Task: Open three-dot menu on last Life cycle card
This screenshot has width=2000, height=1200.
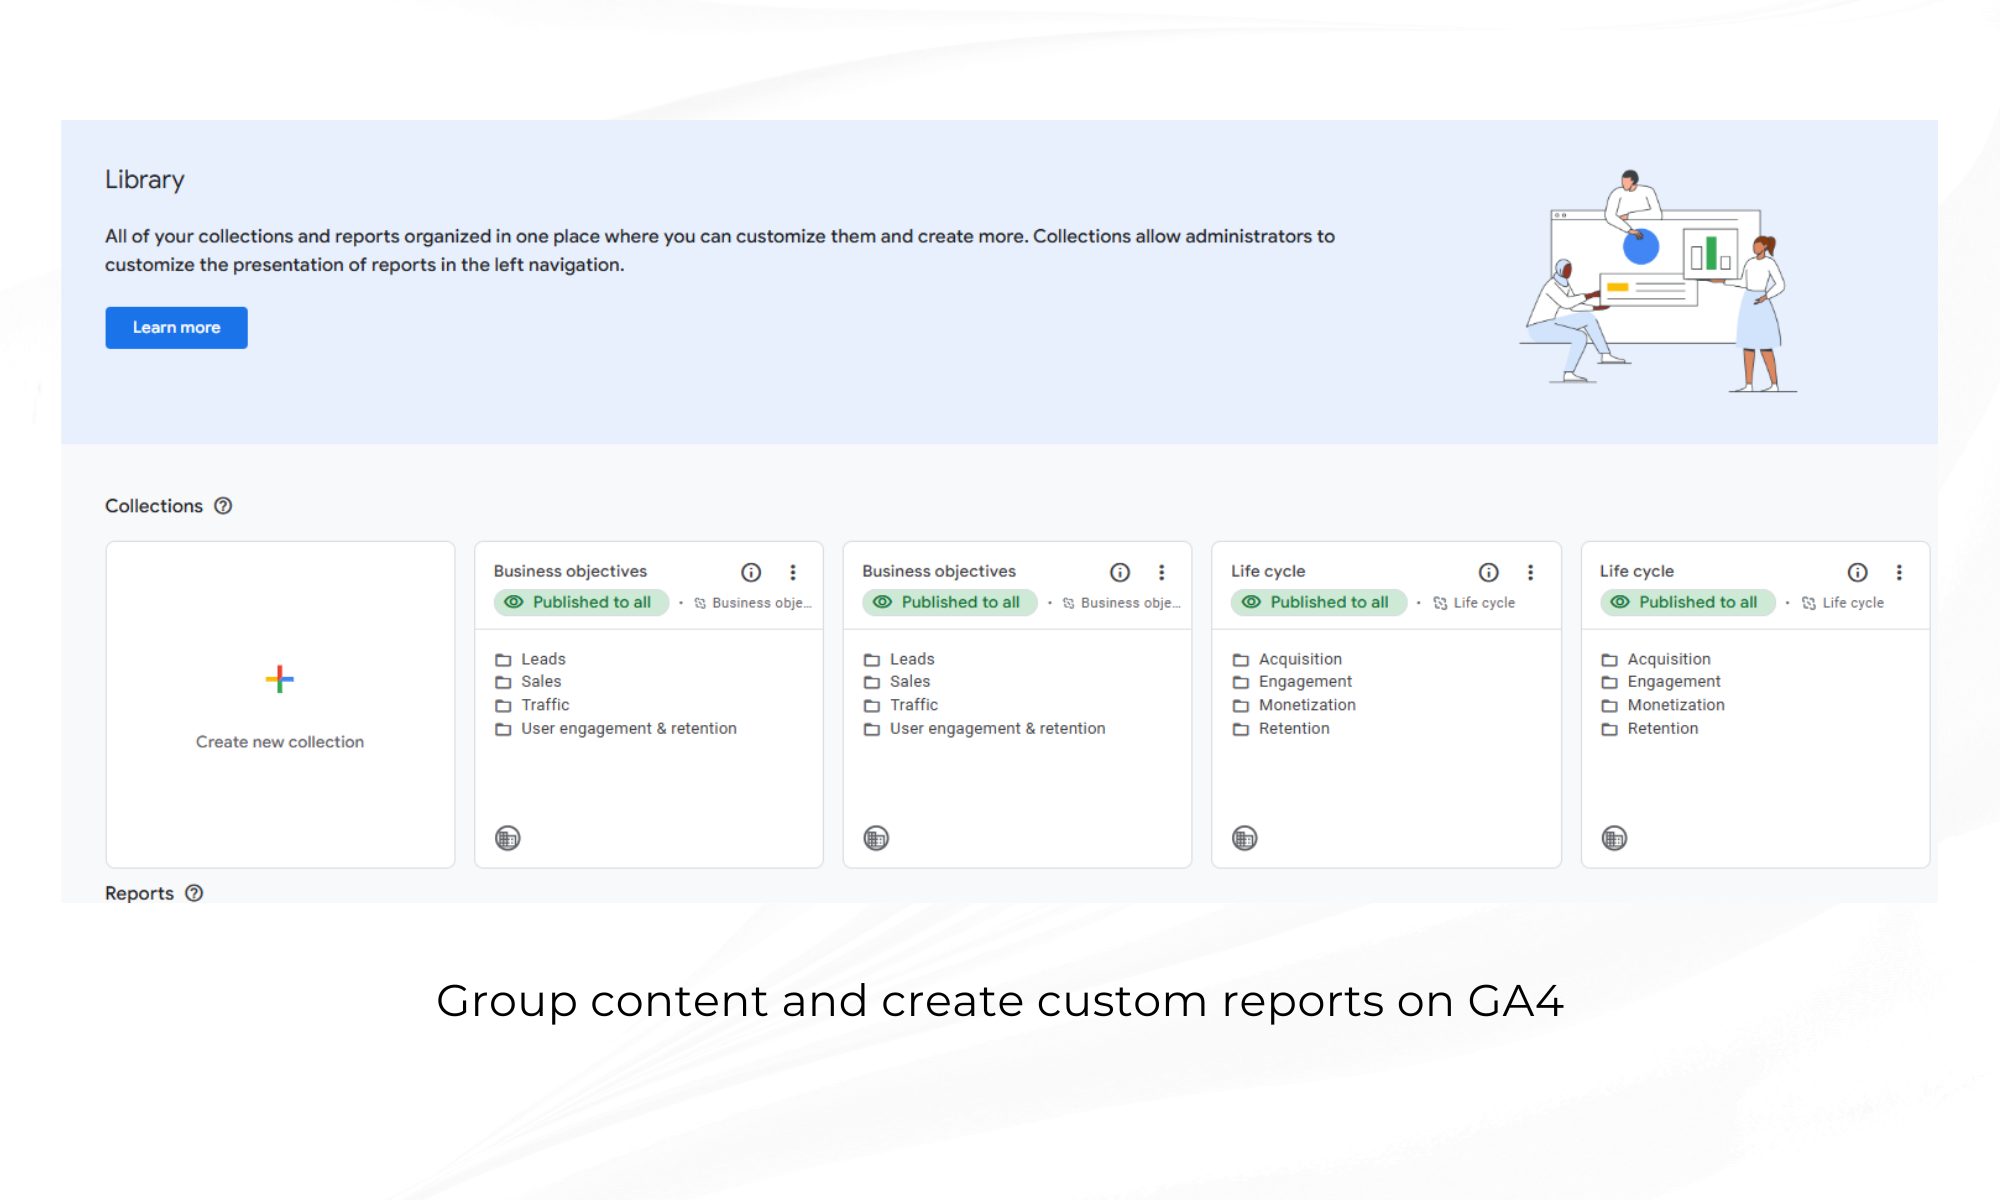Action: (1899, 572)
